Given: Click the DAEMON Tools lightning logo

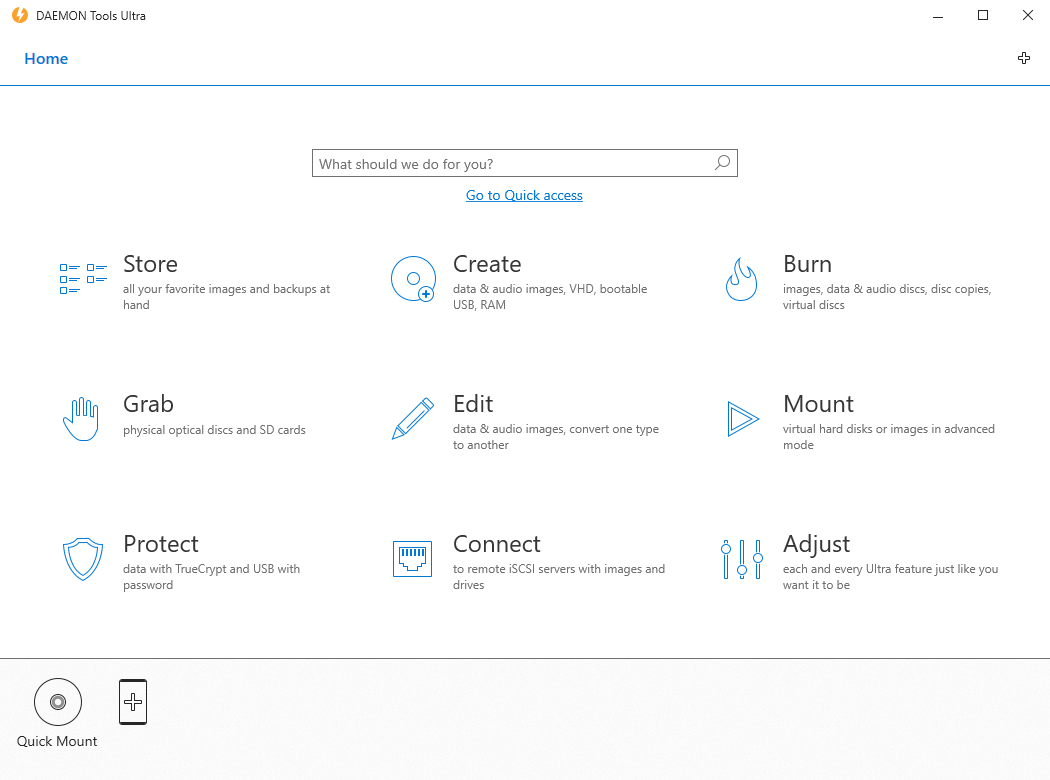Looking at the screenshot, I should tap(20, 15).
